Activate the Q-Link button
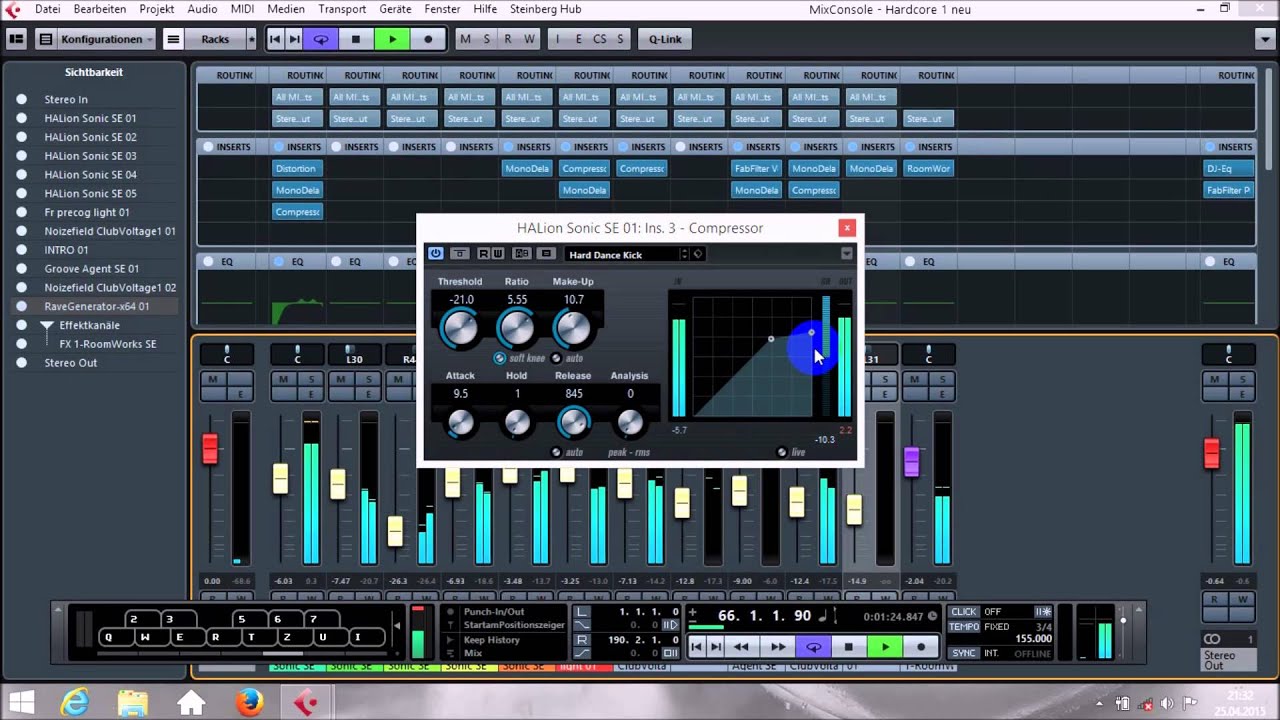This screenshot has width=1280, height=720. point(665,39)
